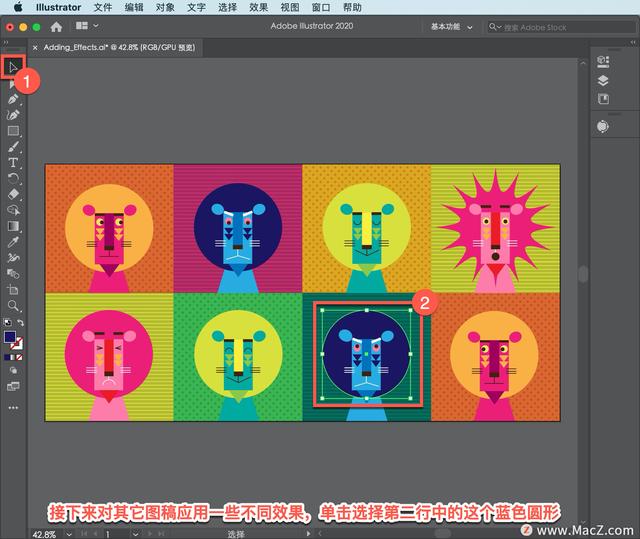
Task: Open the Layers panel icon
Action: pos(603,81)
